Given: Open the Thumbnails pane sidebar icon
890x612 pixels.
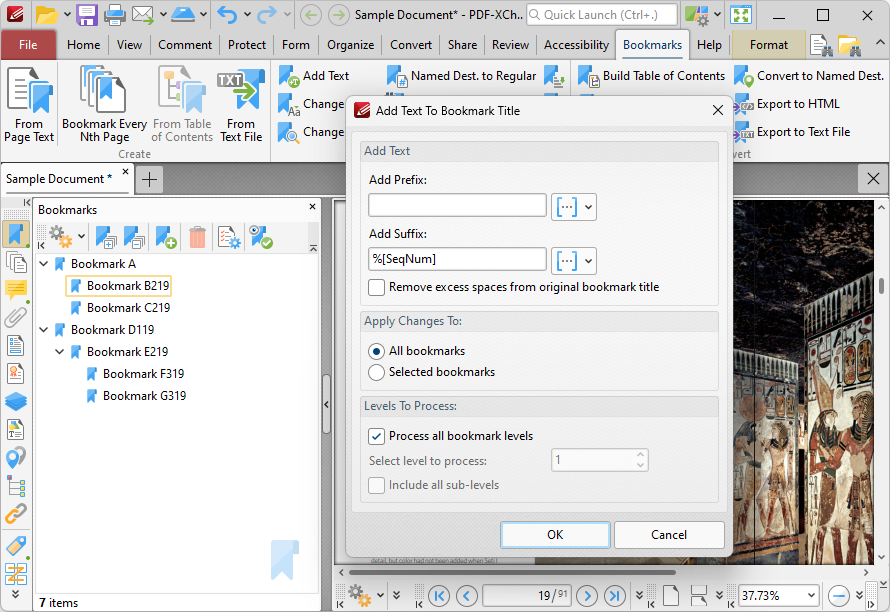Looking at the screenshot, I should point(15,262).
